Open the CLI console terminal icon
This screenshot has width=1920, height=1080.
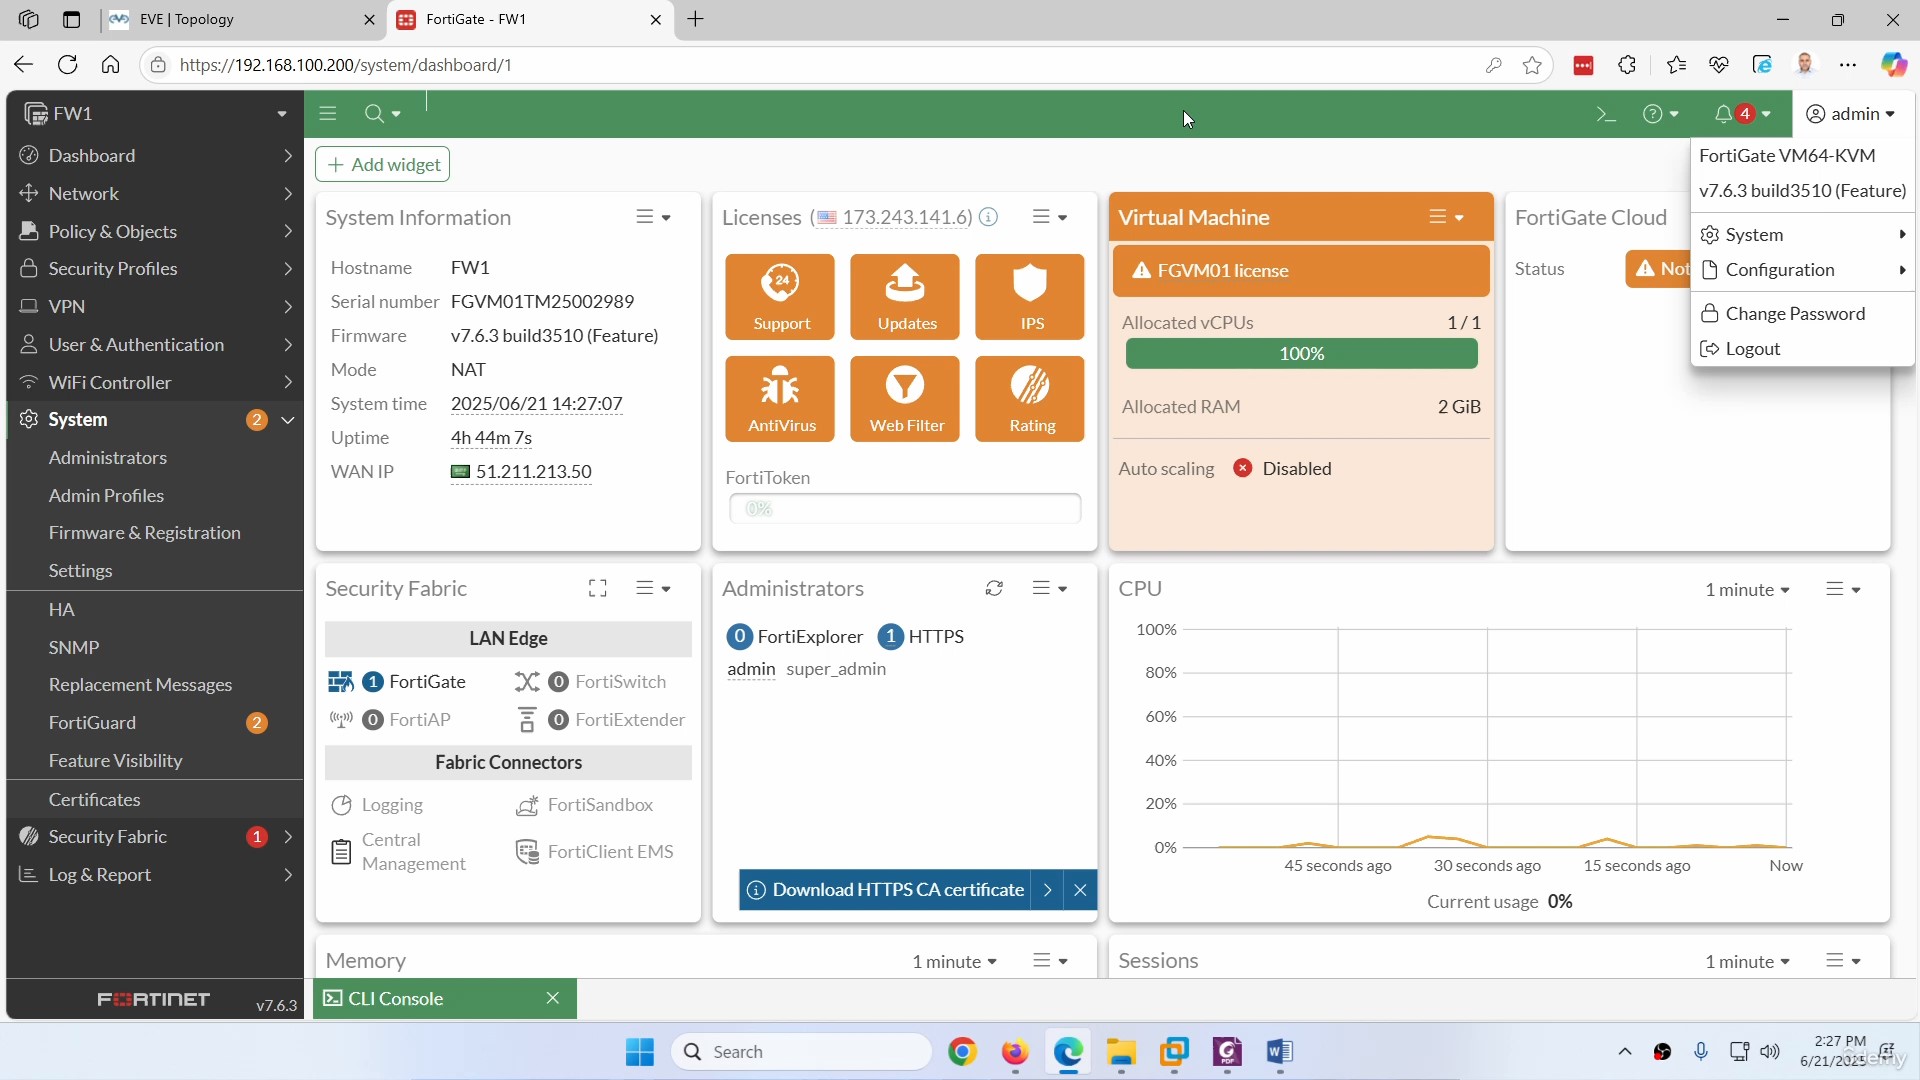pos(1605,114)
